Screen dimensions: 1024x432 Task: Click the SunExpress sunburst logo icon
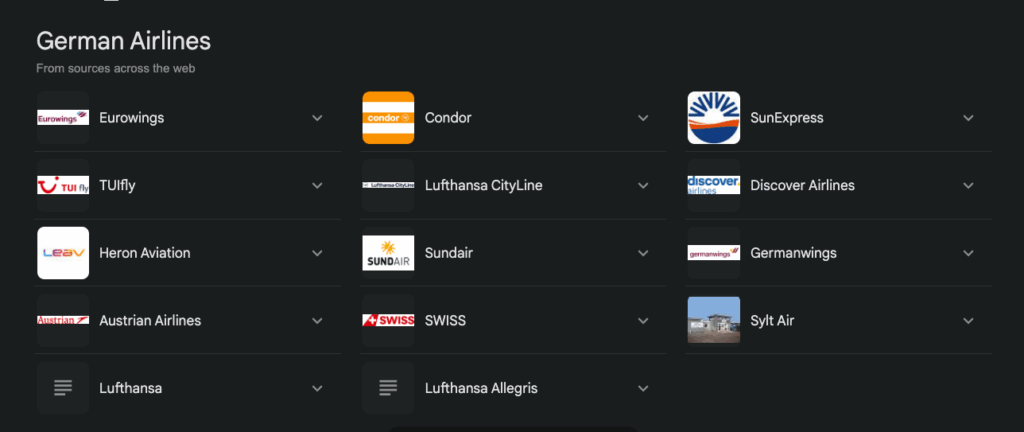point(714,118)
